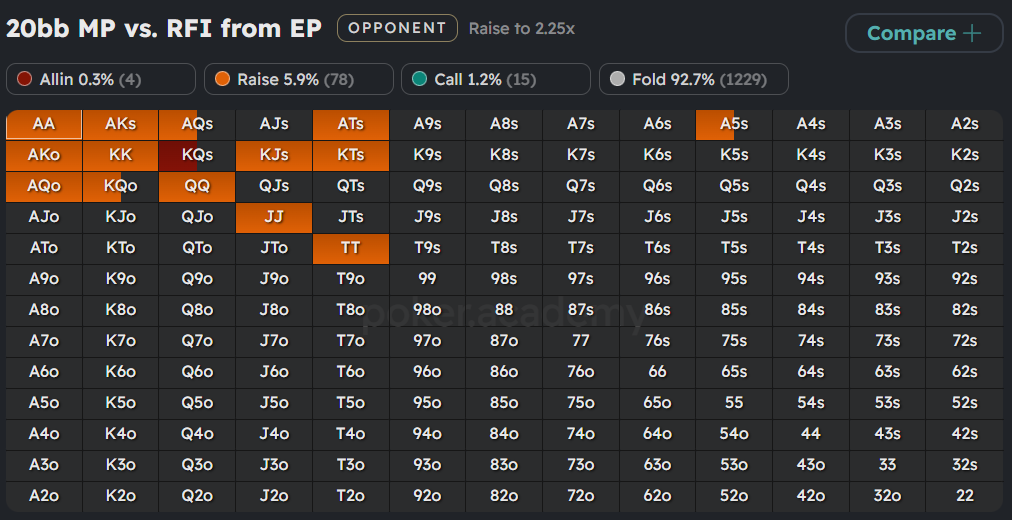The height and width of the screenshot is (520, 1012).
Task: Click the Compare plus button
Action: 923,33
